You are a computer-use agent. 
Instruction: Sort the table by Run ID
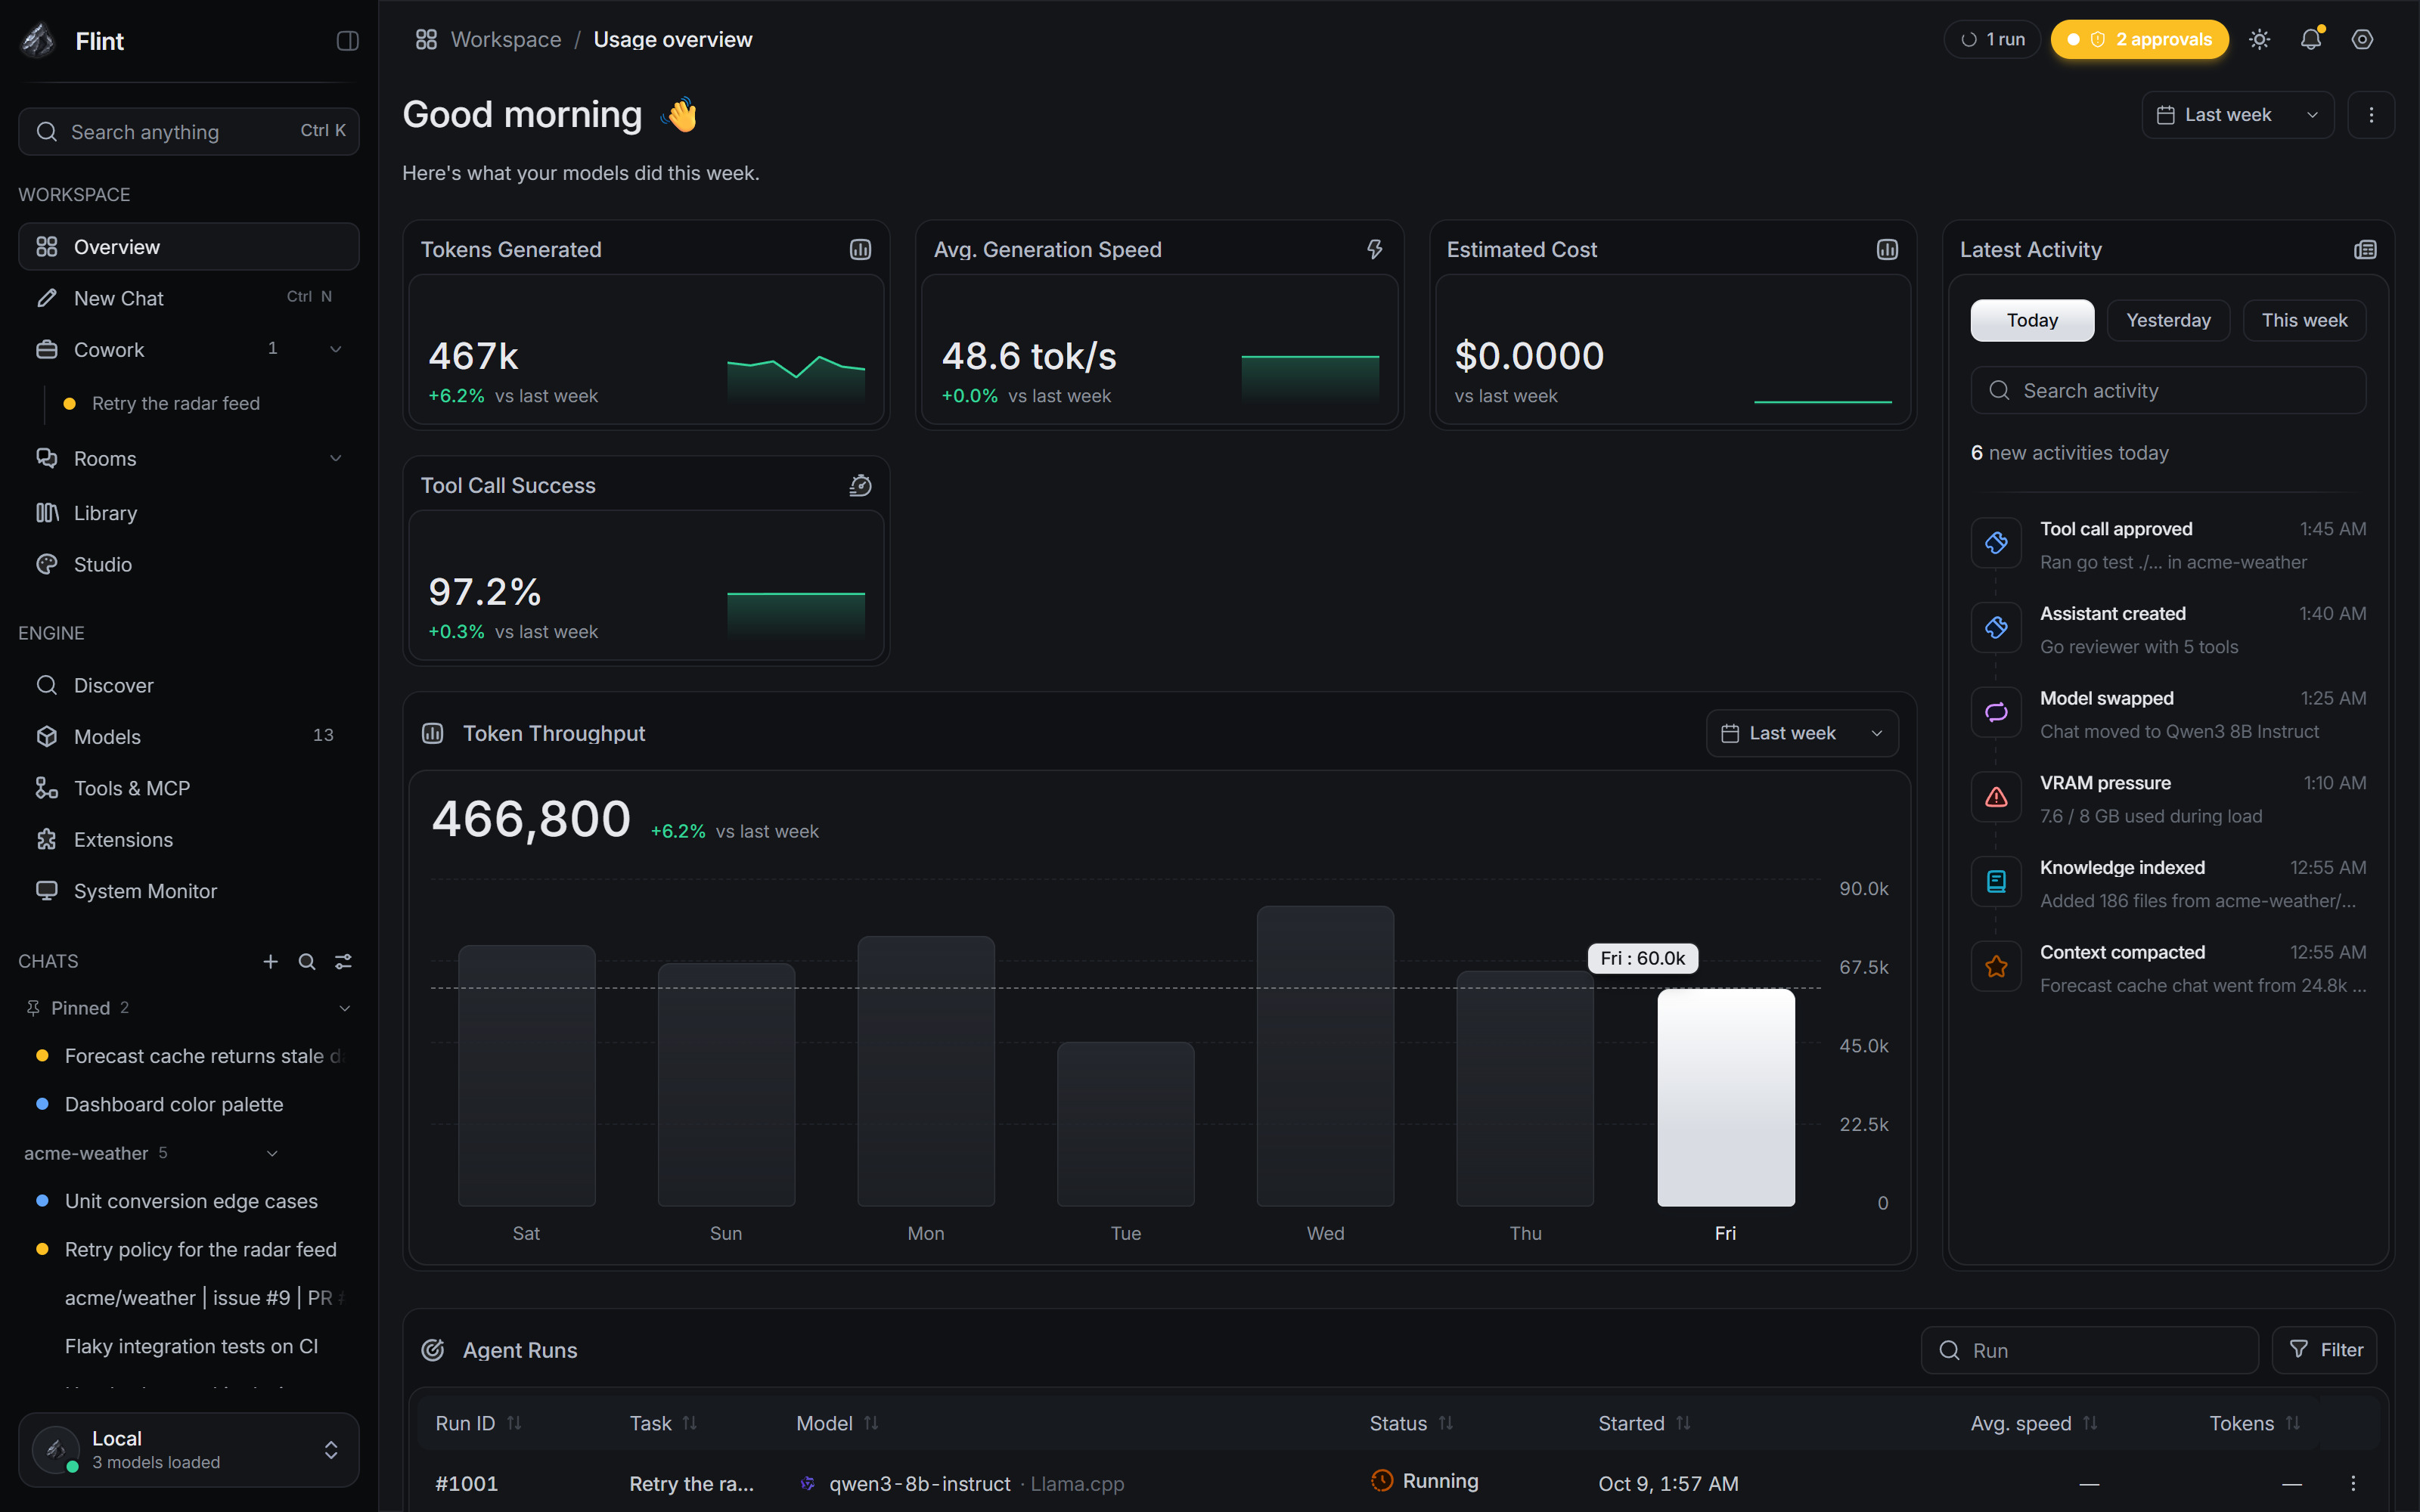tap(479, 1423)
